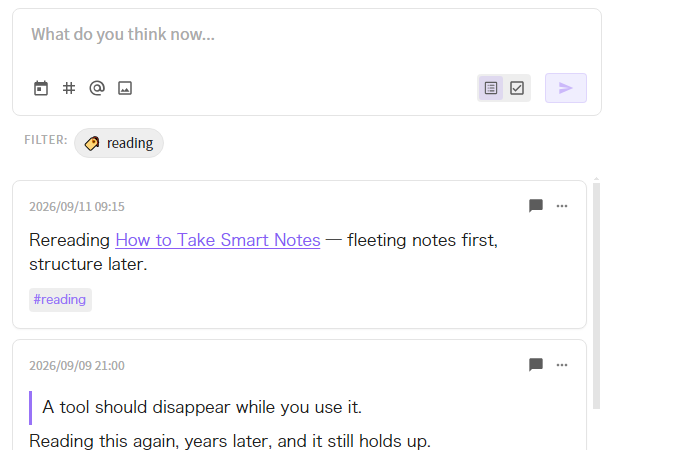Switch editor to list mode
Screen dimensions: 675x450
tap(491, 88)
